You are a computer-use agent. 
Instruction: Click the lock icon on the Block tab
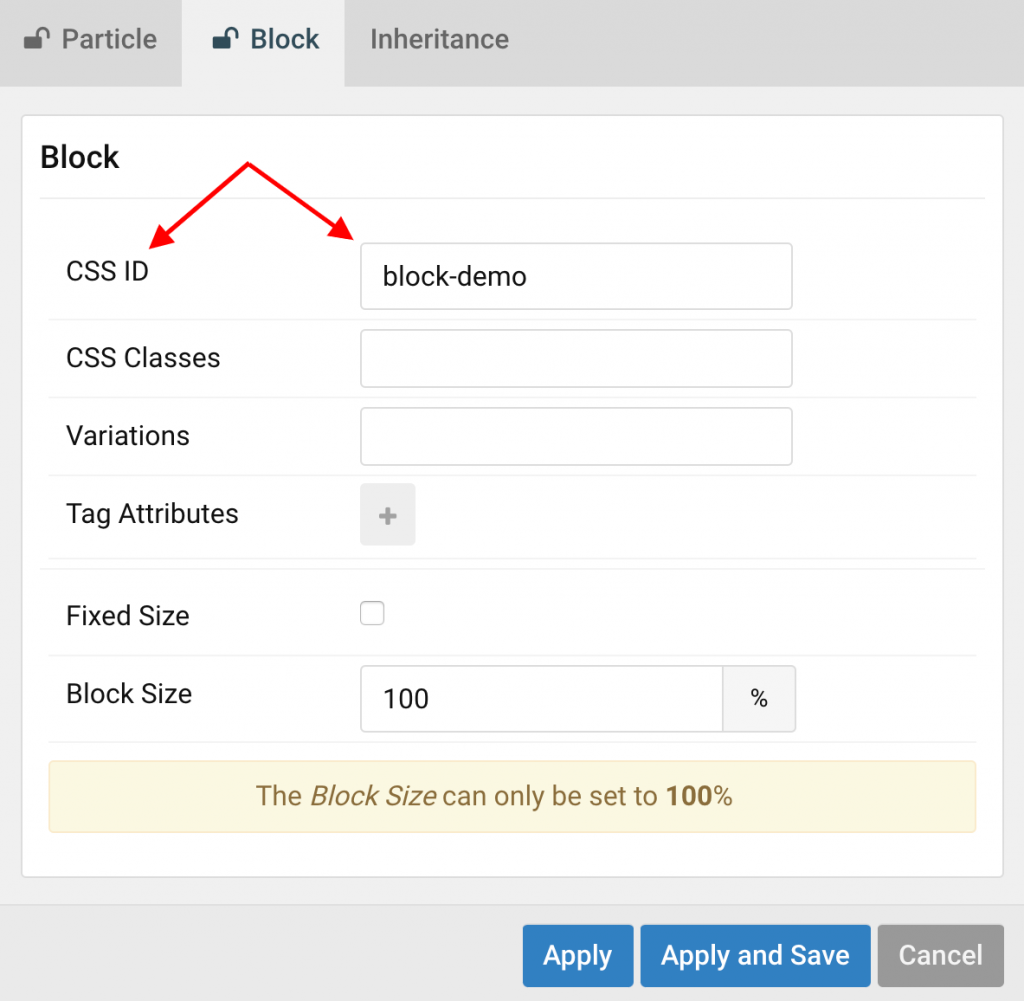point(223,38)
